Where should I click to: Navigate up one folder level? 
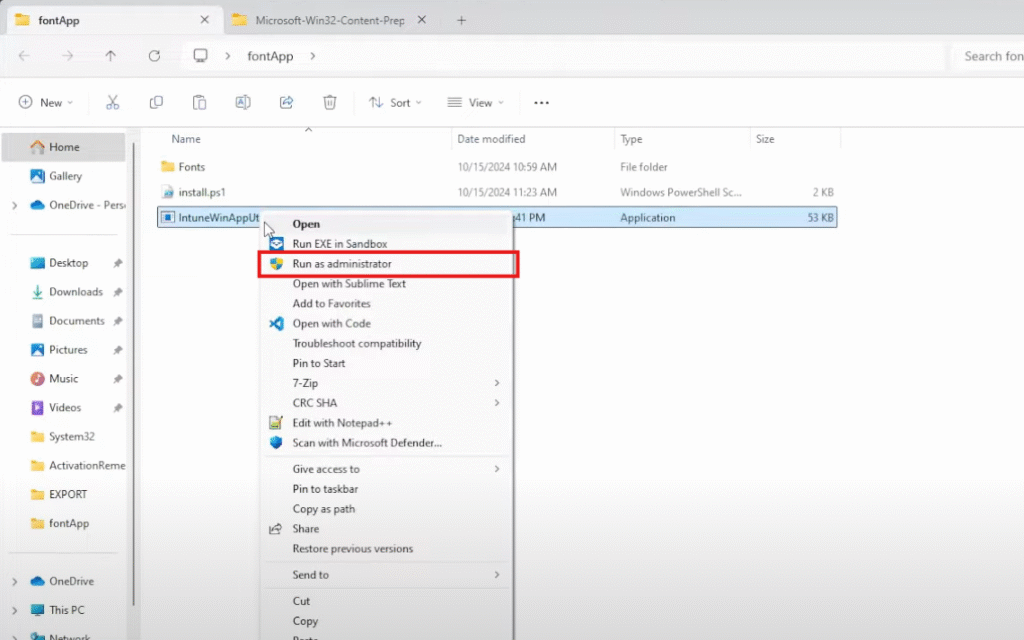click(x=110, y=56)
